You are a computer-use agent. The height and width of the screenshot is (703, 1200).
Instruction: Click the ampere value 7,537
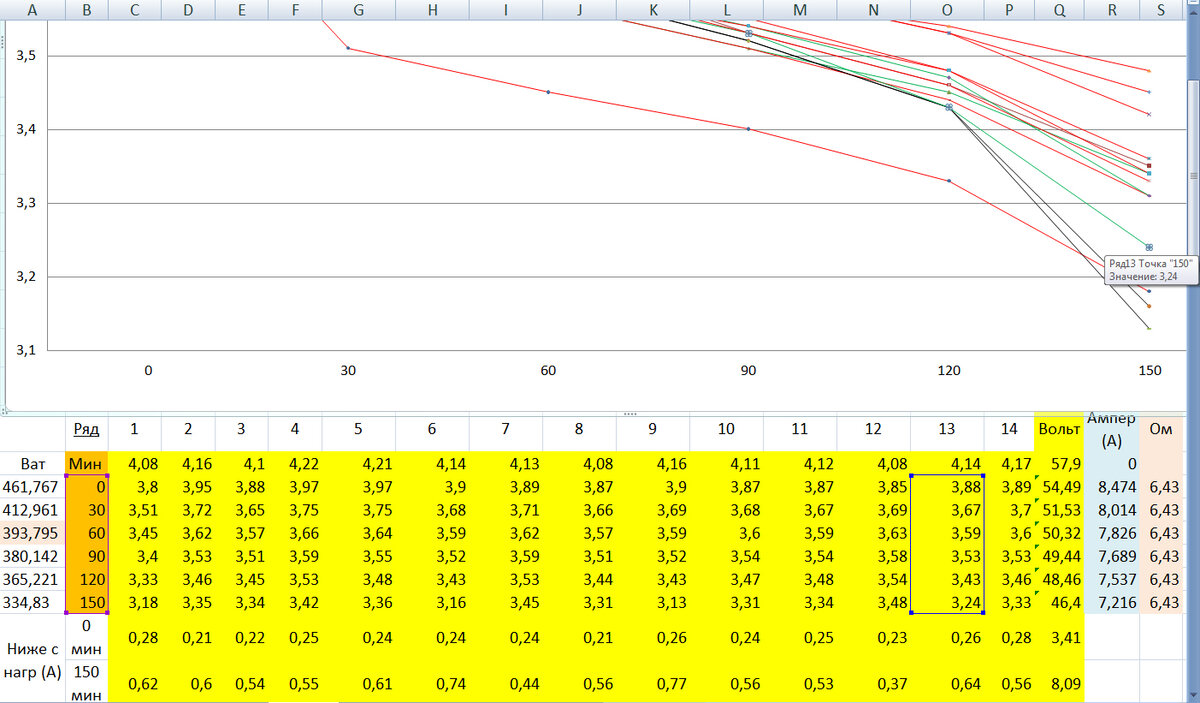click(1111, 579)
